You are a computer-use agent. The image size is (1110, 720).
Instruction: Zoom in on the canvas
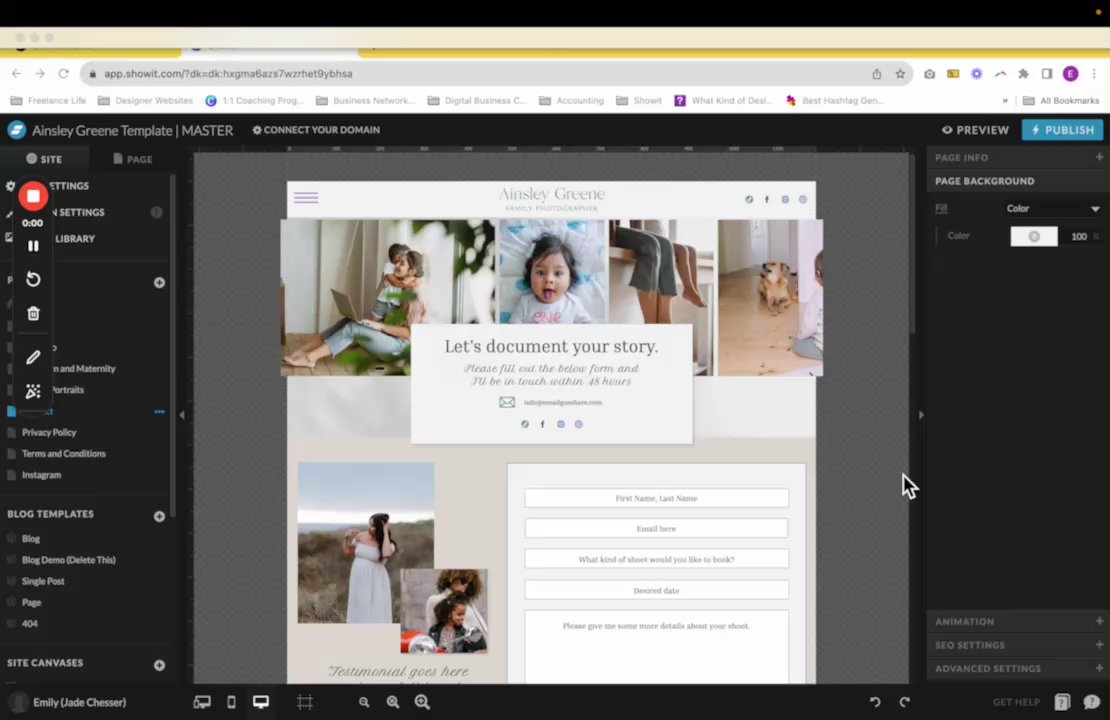point(423,702)
